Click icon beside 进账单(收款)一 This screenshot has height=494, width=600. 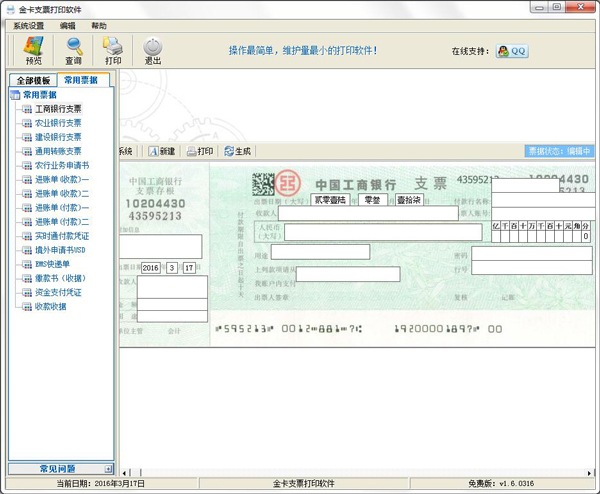[27, 179]
